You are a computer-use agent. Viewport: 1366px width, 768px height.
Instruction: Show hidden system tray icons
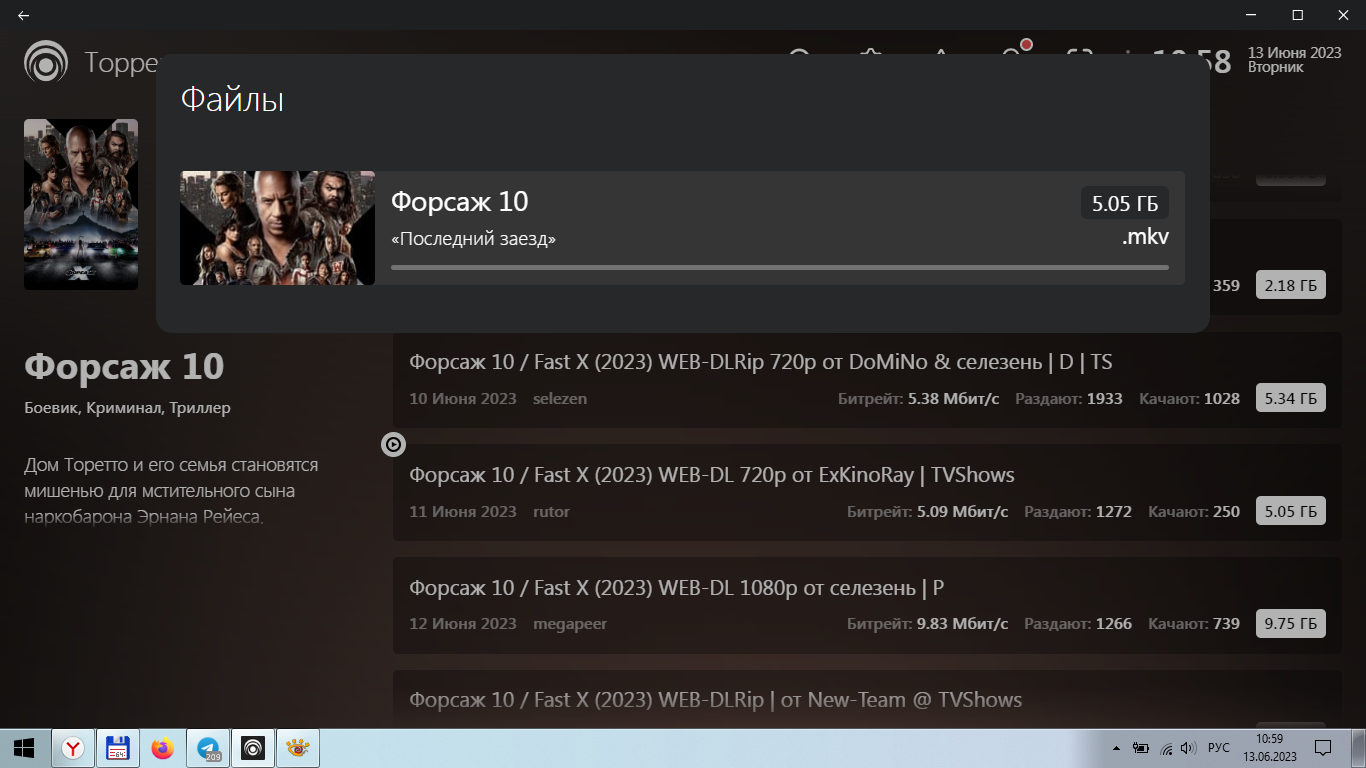[1116, 748]
